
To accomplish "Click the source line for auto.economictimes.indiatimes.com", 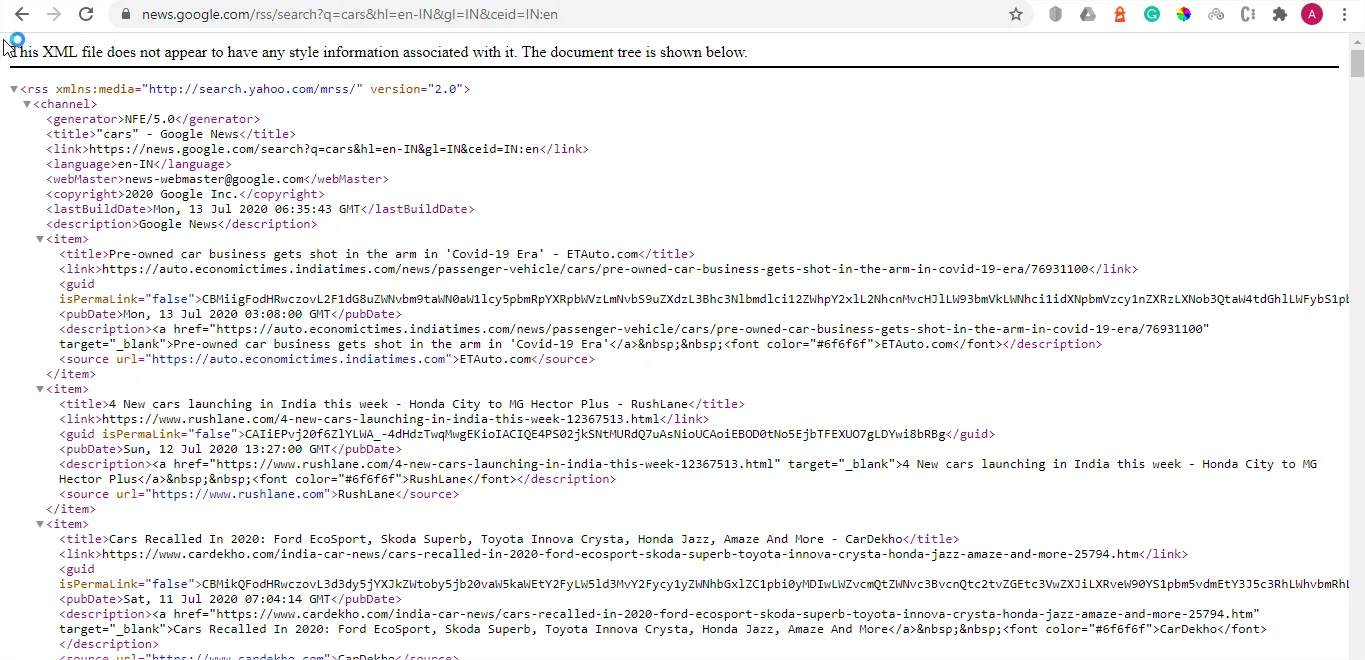I will (327, 359).
